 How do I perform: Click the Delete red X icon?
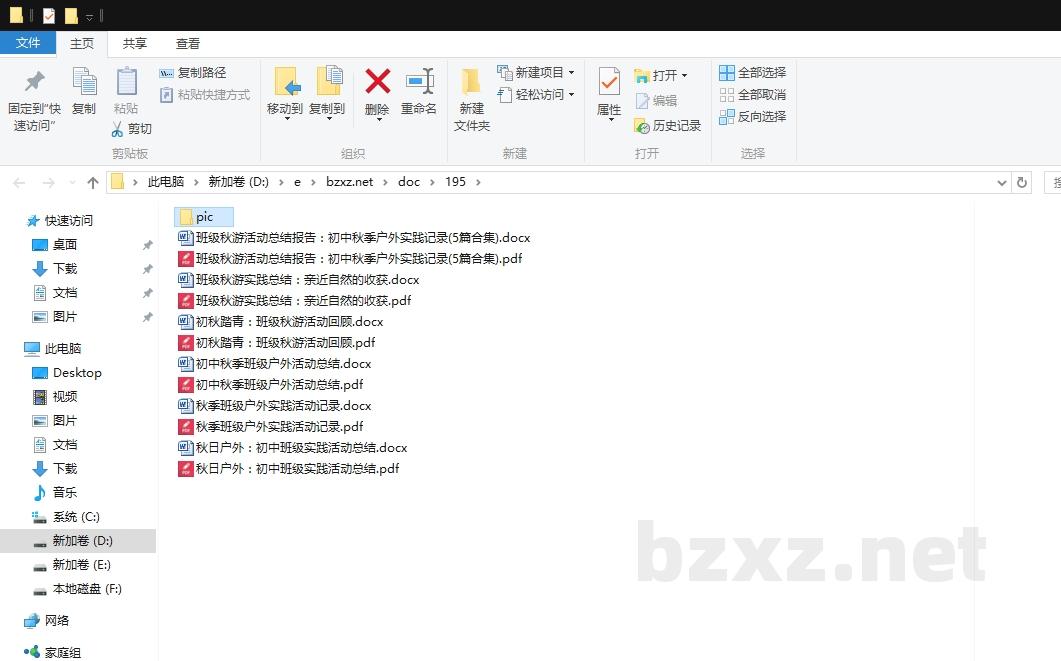(x=377, y=82)
